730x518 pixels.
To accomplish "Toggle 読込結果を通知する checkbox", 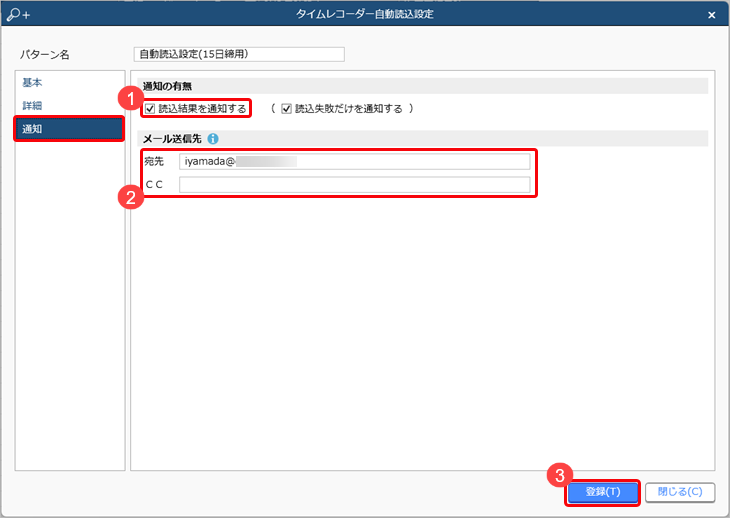I will point(150,109).
